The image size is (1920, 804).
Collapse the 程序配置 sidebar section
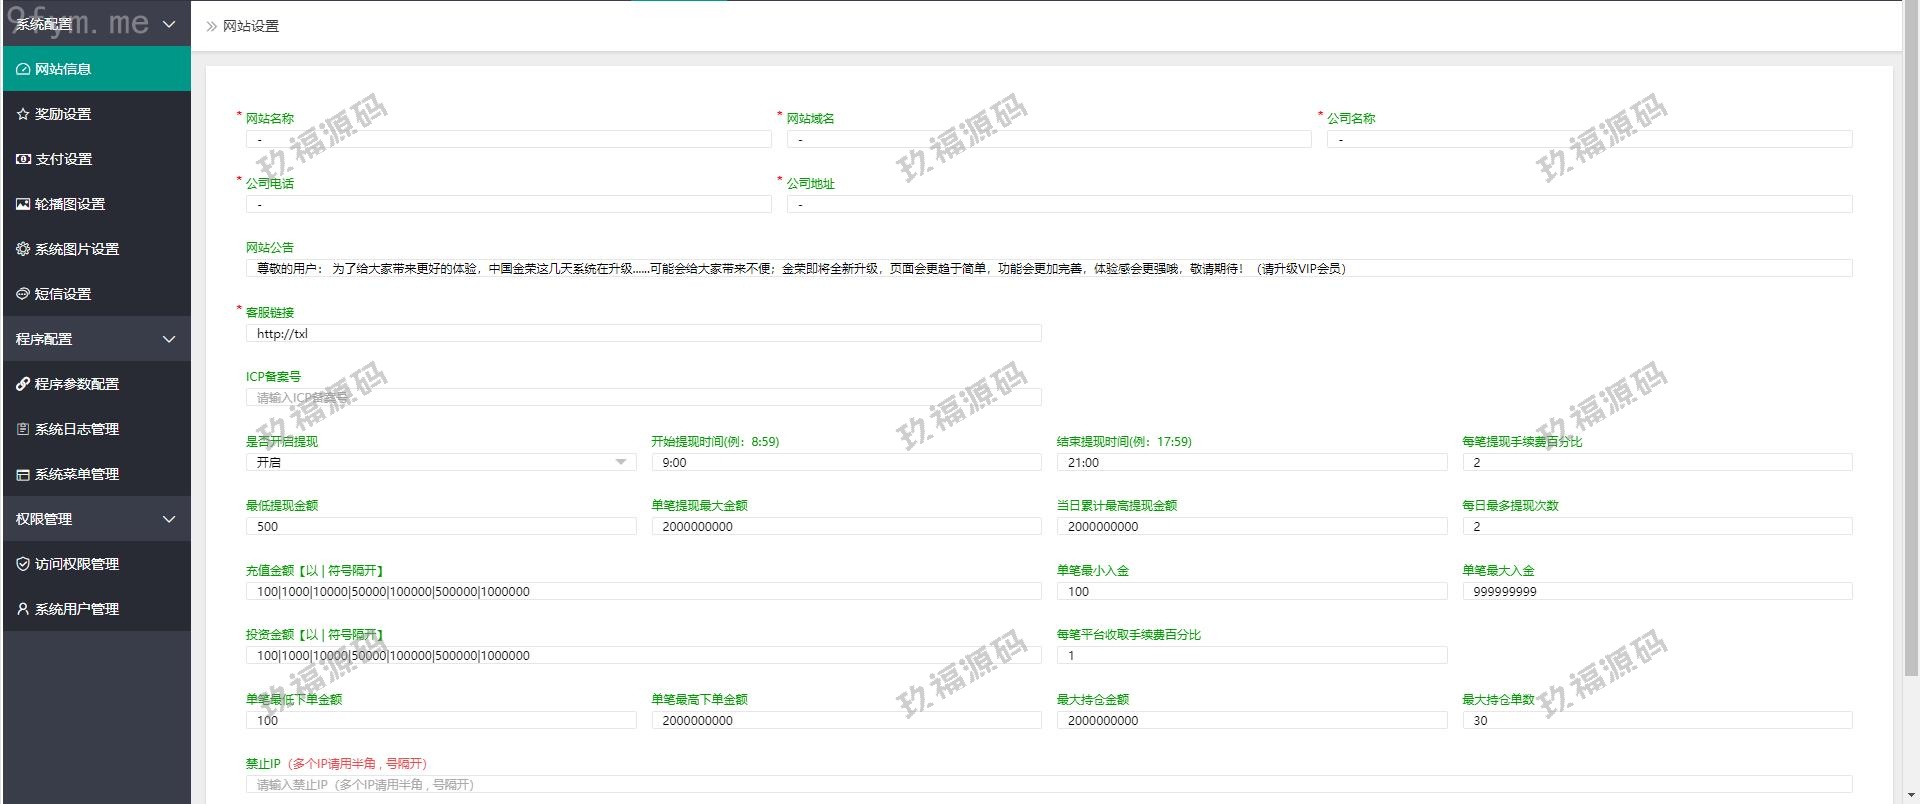(x=168, y=339)
